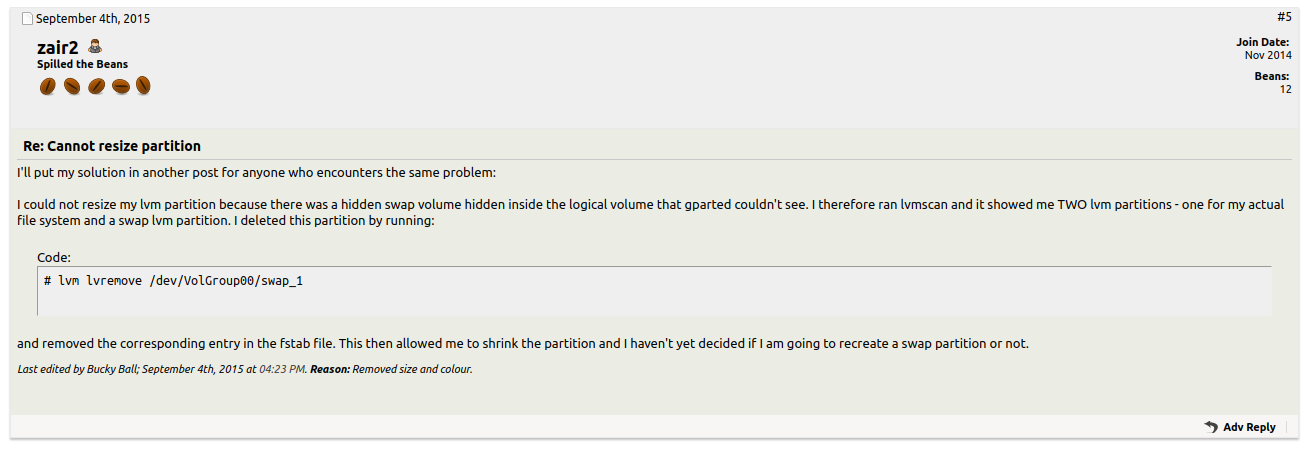The width and height of the screenshot is (1308, 450).
Task: Click the post status document icon
Action: click(27, 19)
